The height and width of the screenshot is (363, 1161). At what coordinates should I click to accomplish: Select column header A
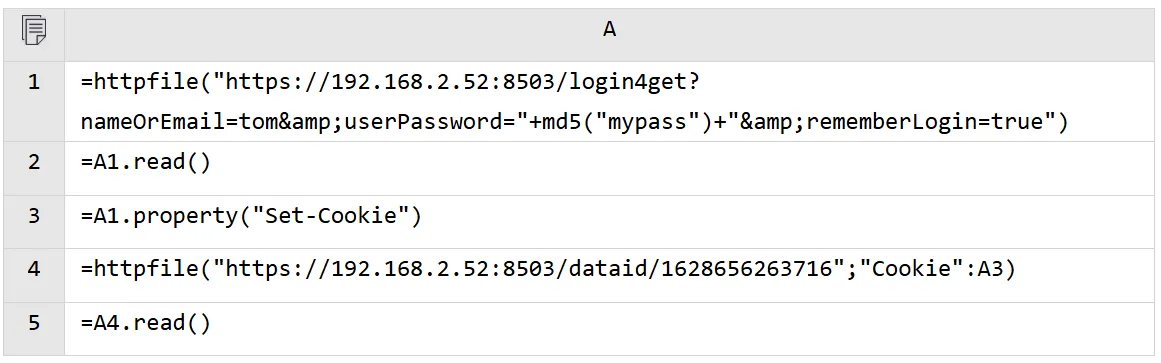click(x=609, y=30)
